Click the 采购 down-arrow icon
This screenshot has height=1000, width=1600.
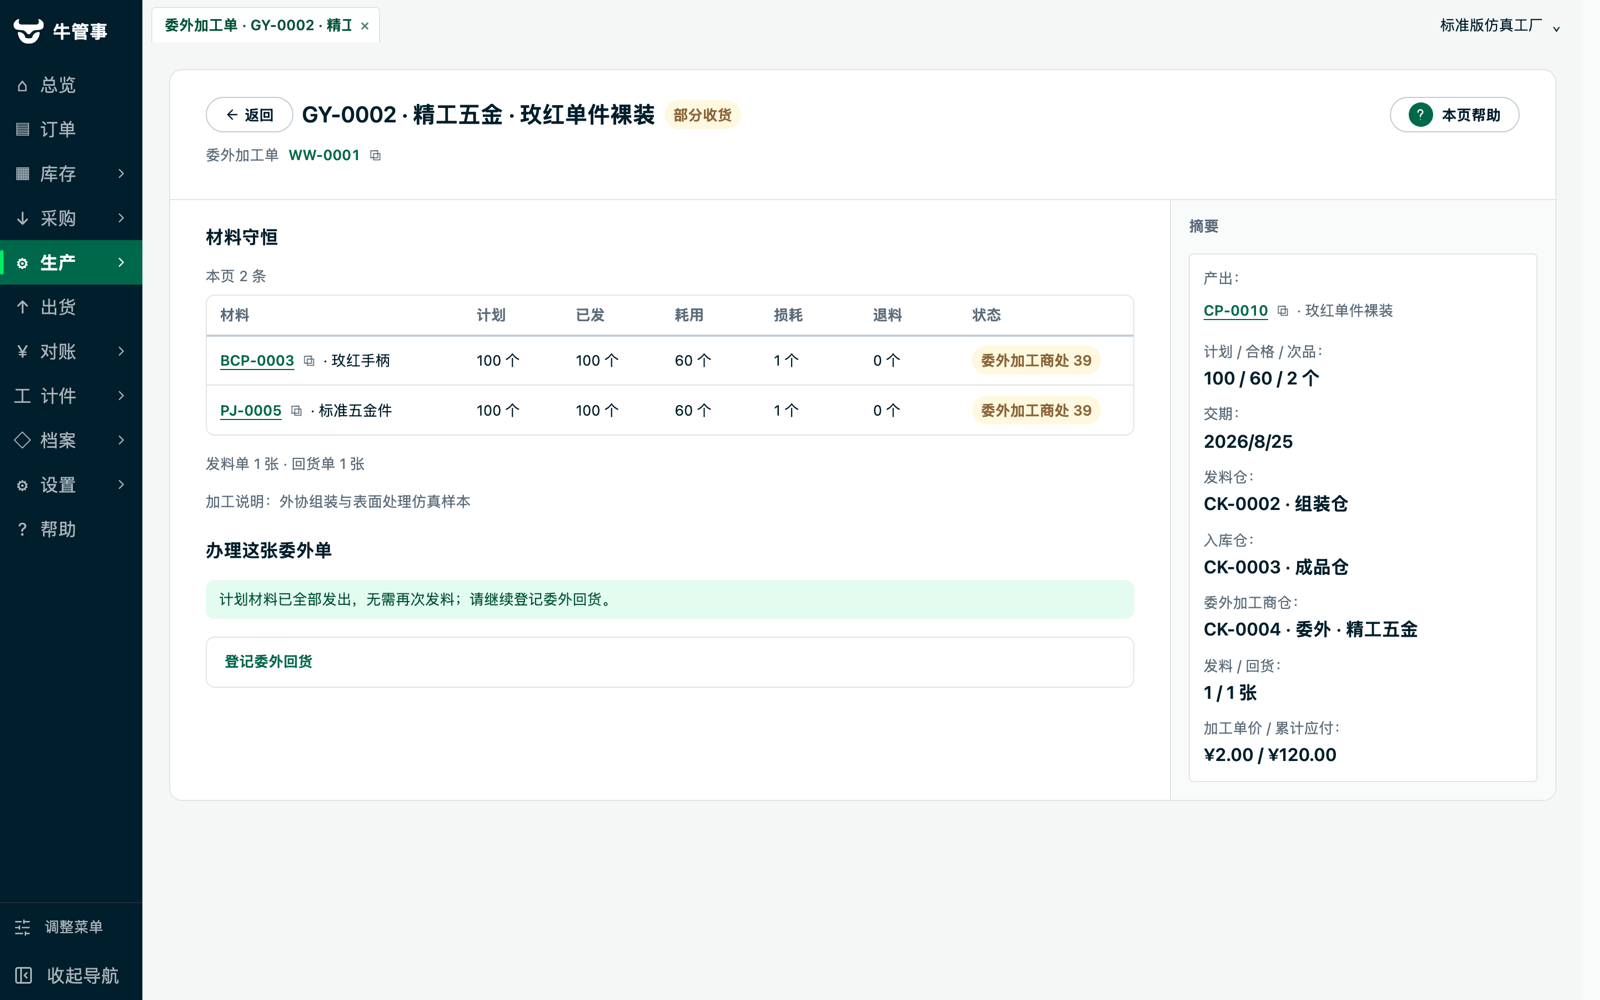[x=22, y=218]
